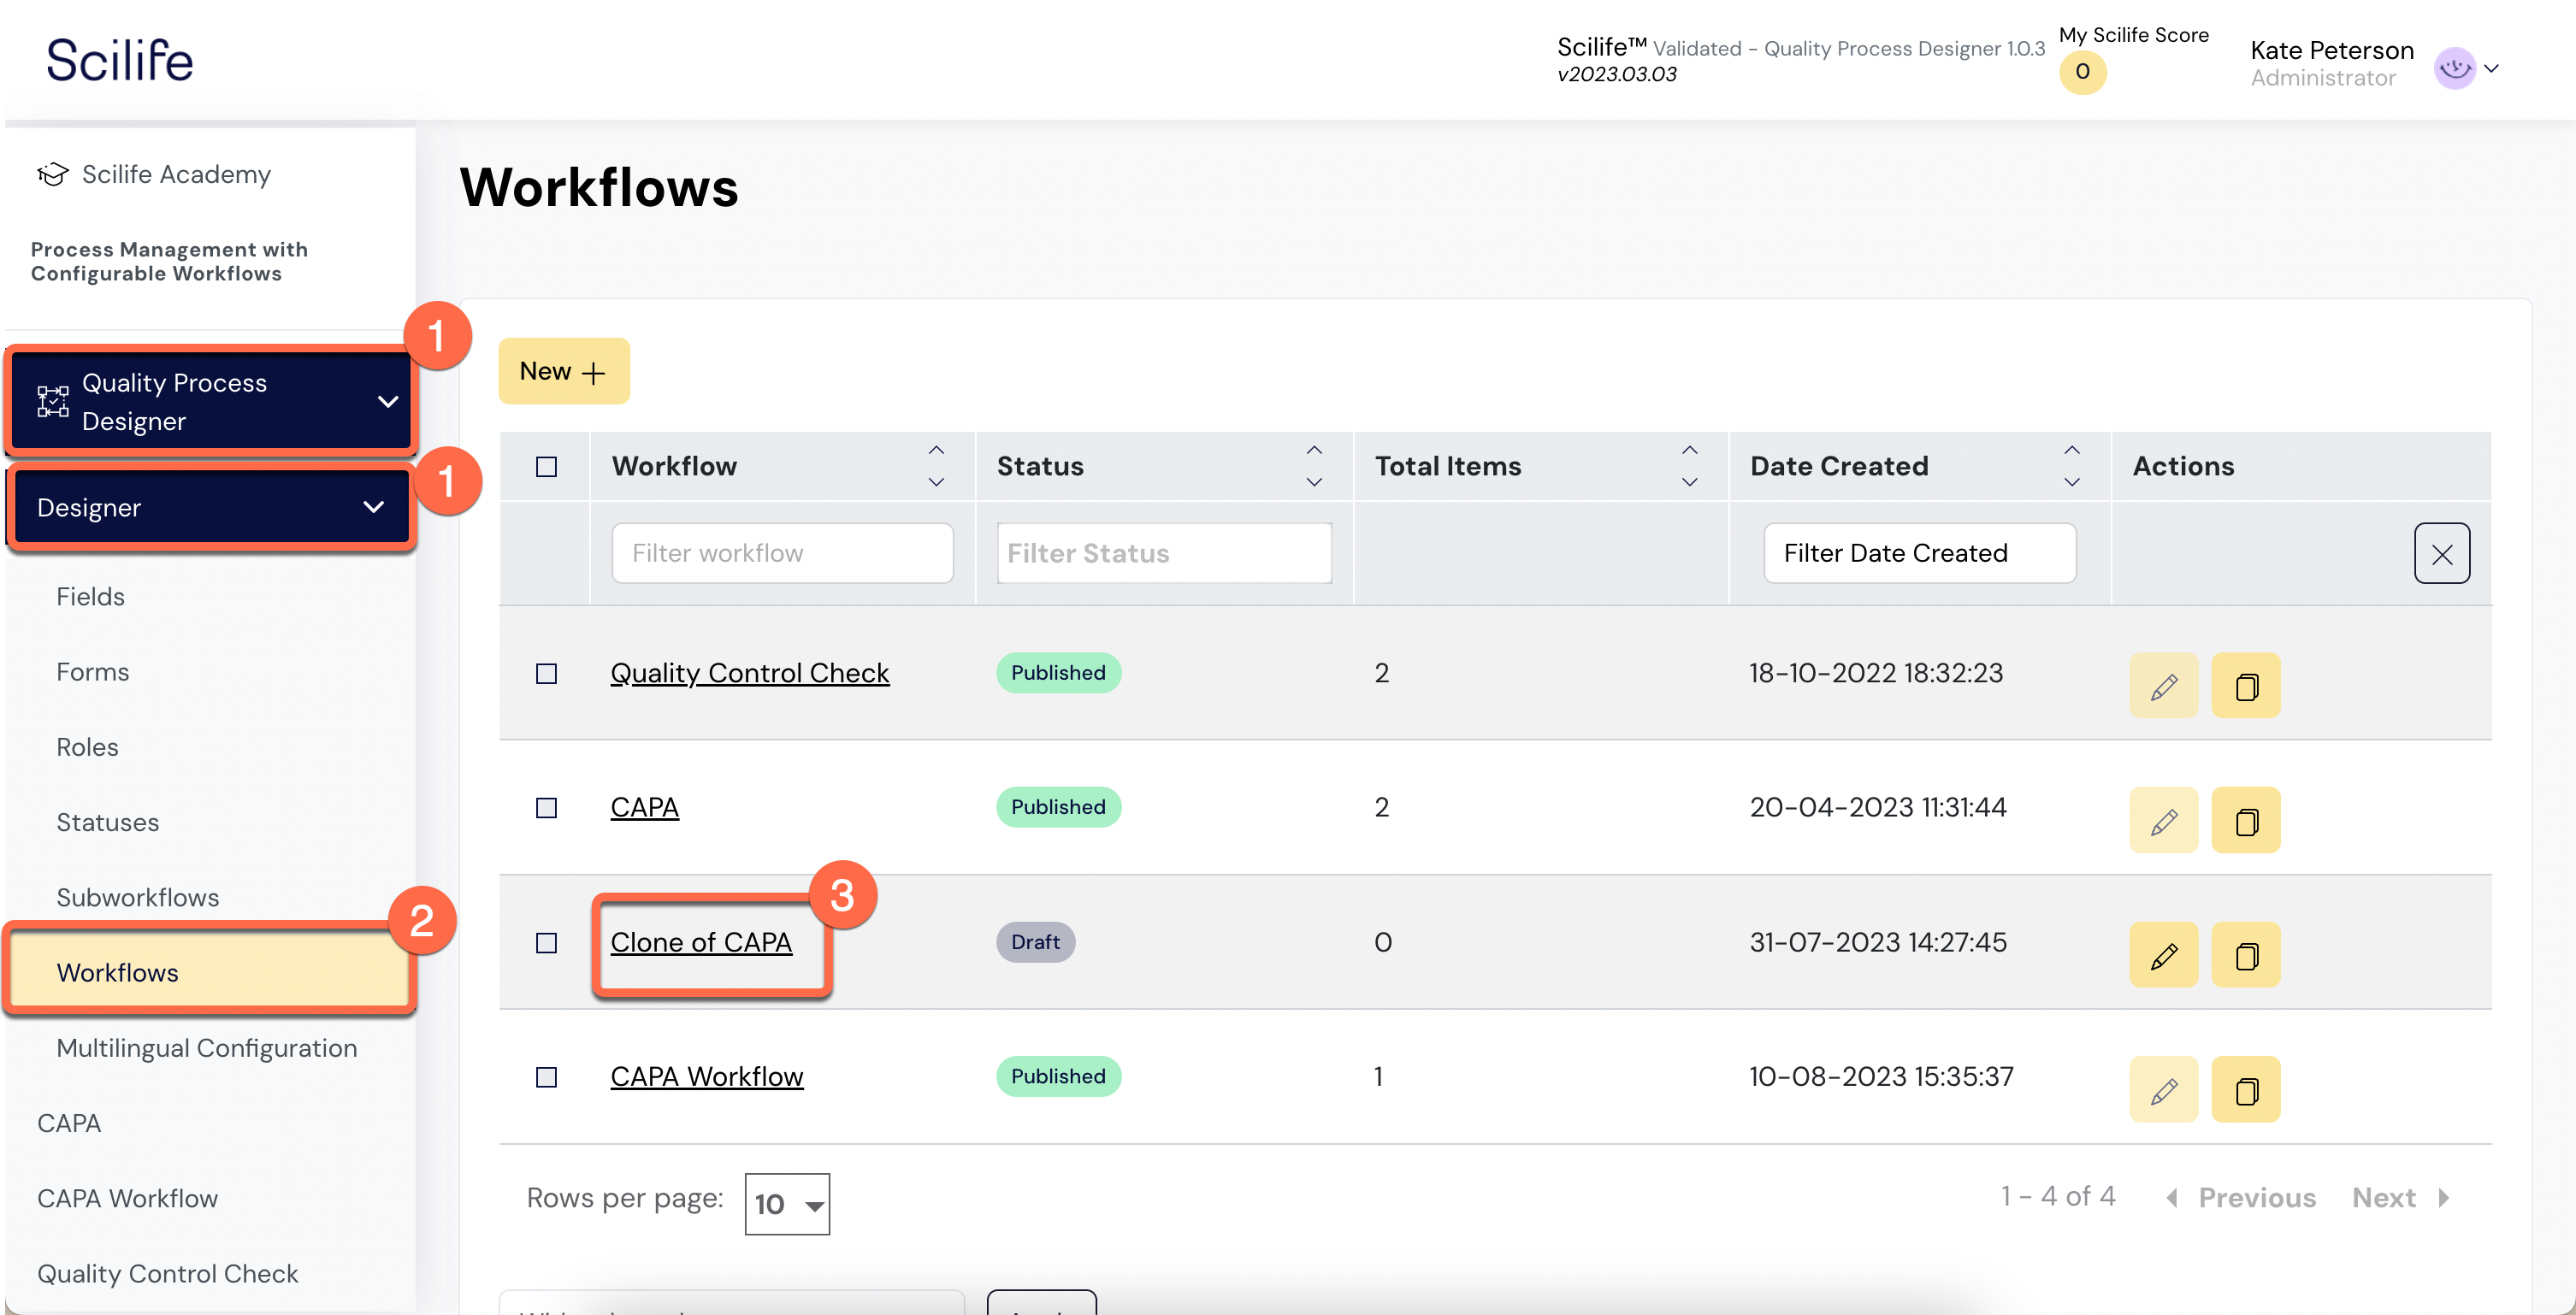Image resolution: width=2576 pixels, height=1315 pixels.
Task: Click Published badge in Quality Control Check row
Action: click(1058, 673)
